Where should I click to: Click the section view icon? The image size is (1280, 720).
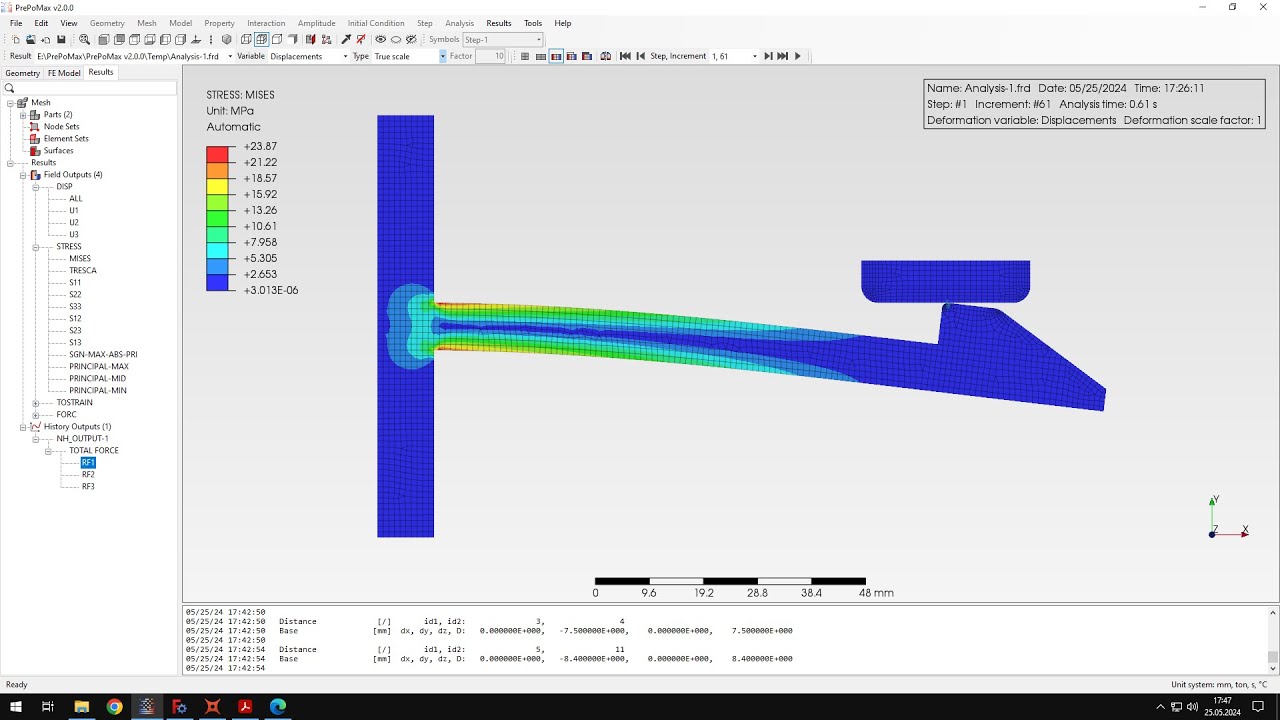click(310, 39)
